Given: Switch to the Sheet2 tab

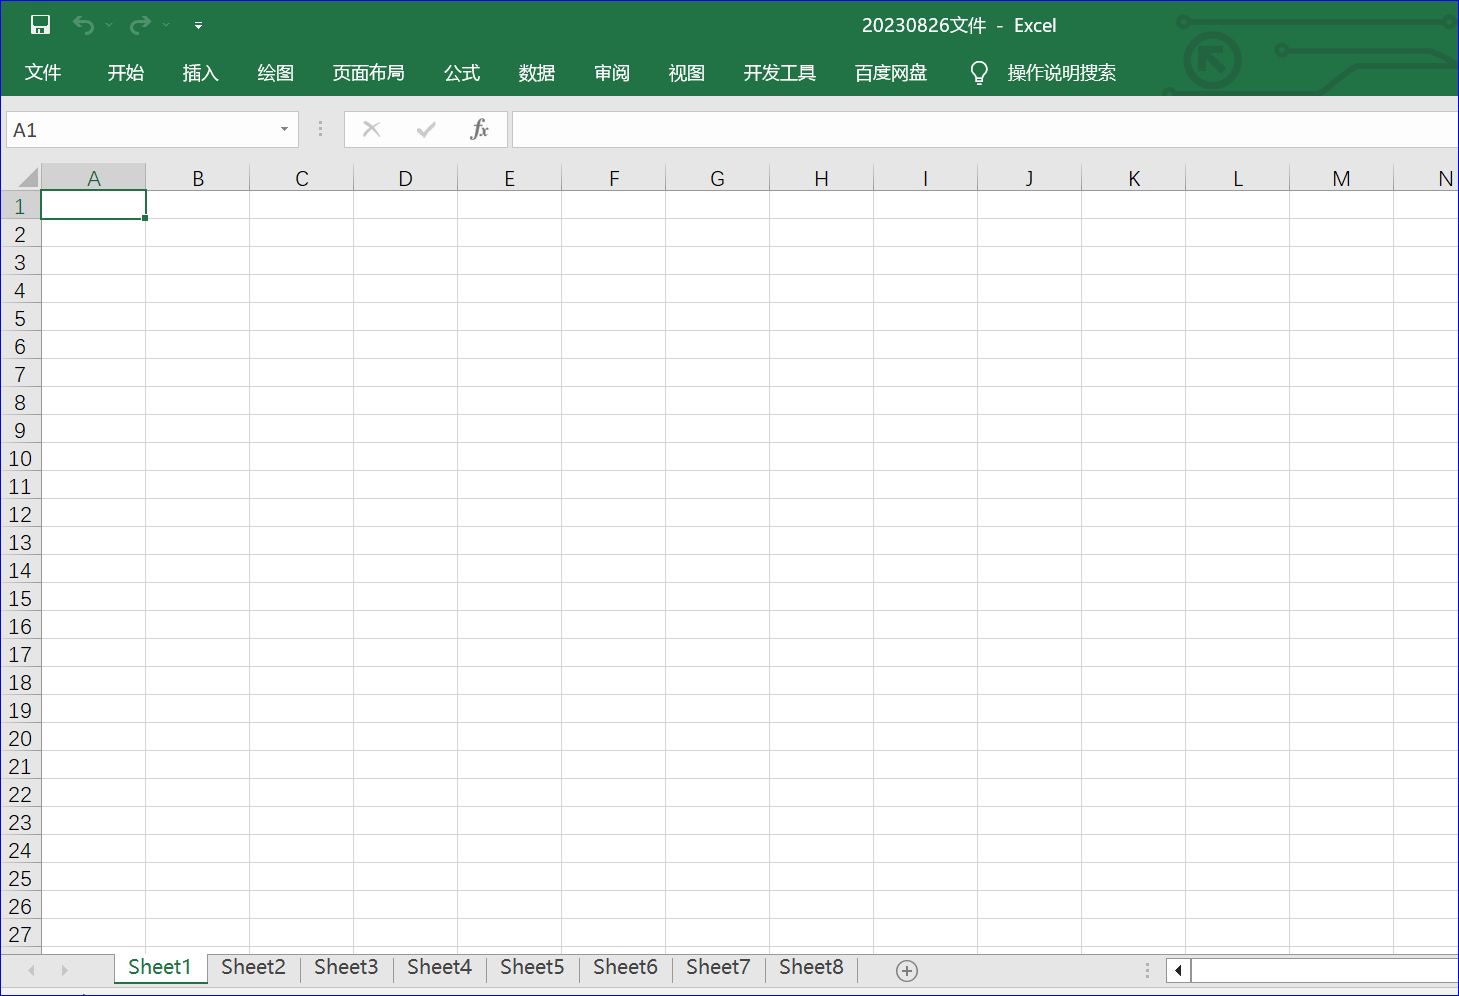Looking at the screenshot, I should point(253,967).
